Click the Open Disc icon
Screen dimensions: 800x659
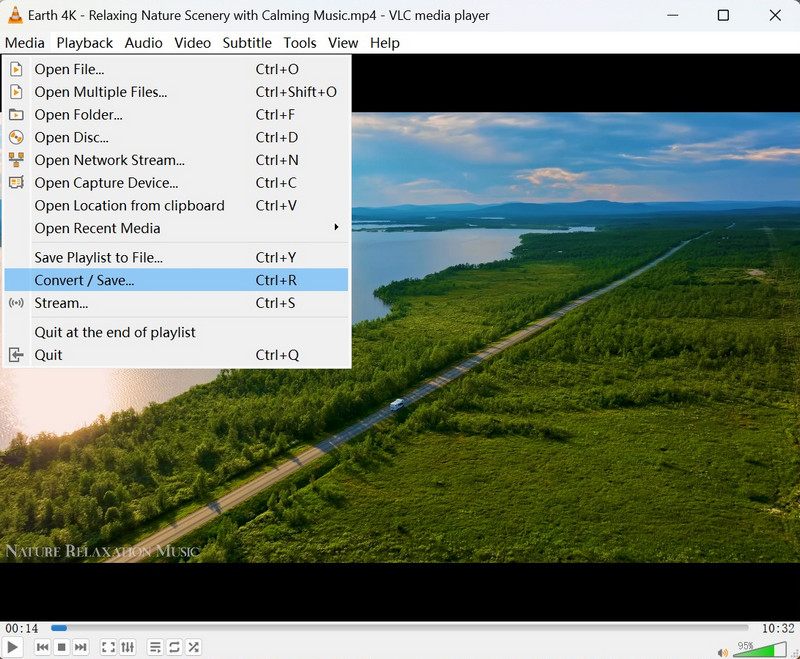pyautogui.click(x=16, y=137)
